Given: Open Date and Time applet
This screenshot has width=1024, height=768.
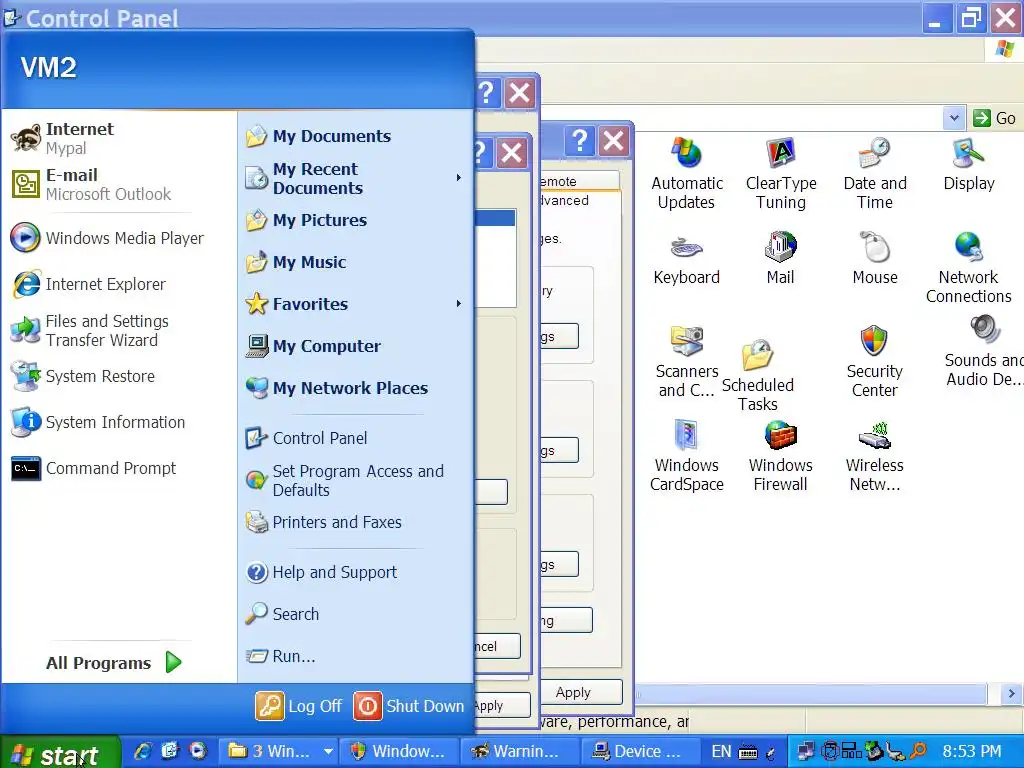Looking at the screenshot, I should (874, 173).
